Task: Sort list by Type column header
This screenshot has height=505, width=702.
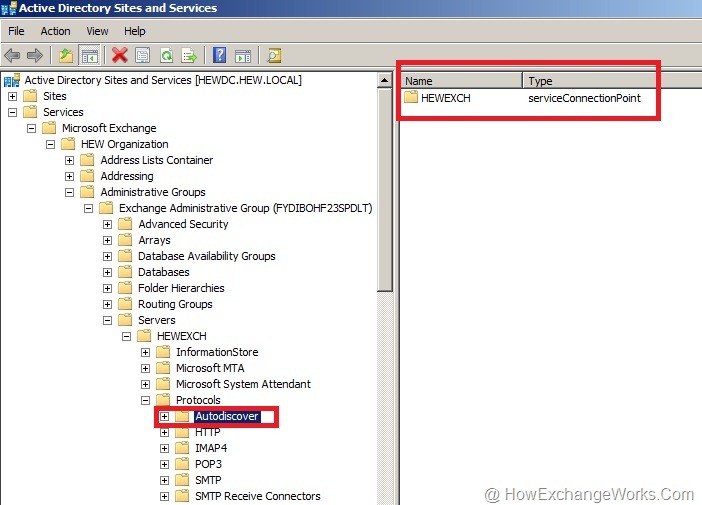Action: (612, 81)
